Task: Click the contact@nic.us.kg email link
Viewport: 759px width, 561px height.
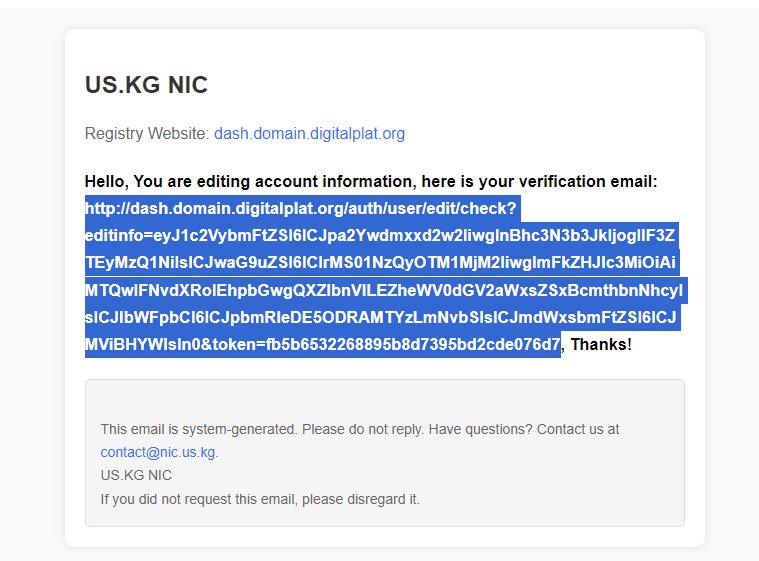Action: (x=159, y=452)
